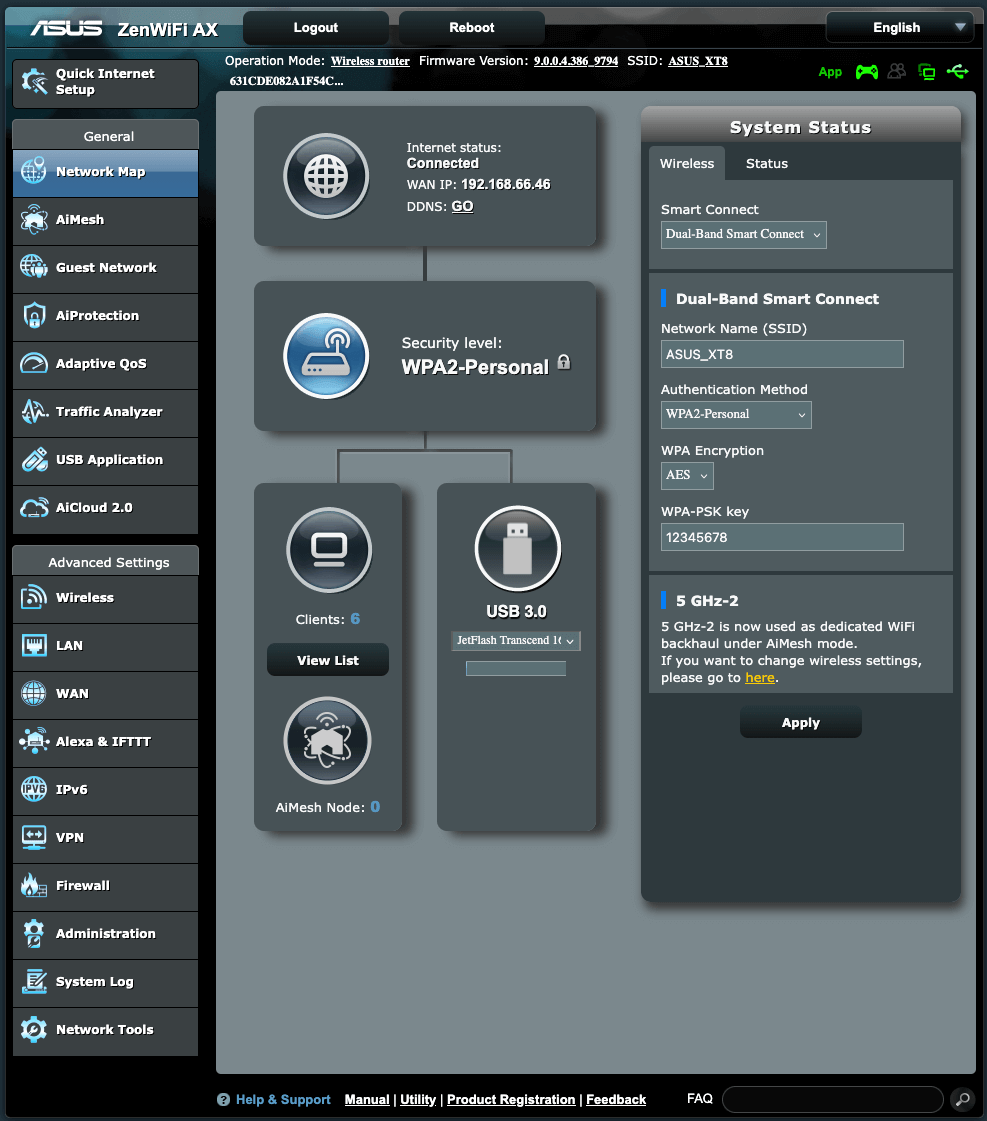Click the AiProtection shield icon
987x1121 pixels.
(x=34, y=315)
